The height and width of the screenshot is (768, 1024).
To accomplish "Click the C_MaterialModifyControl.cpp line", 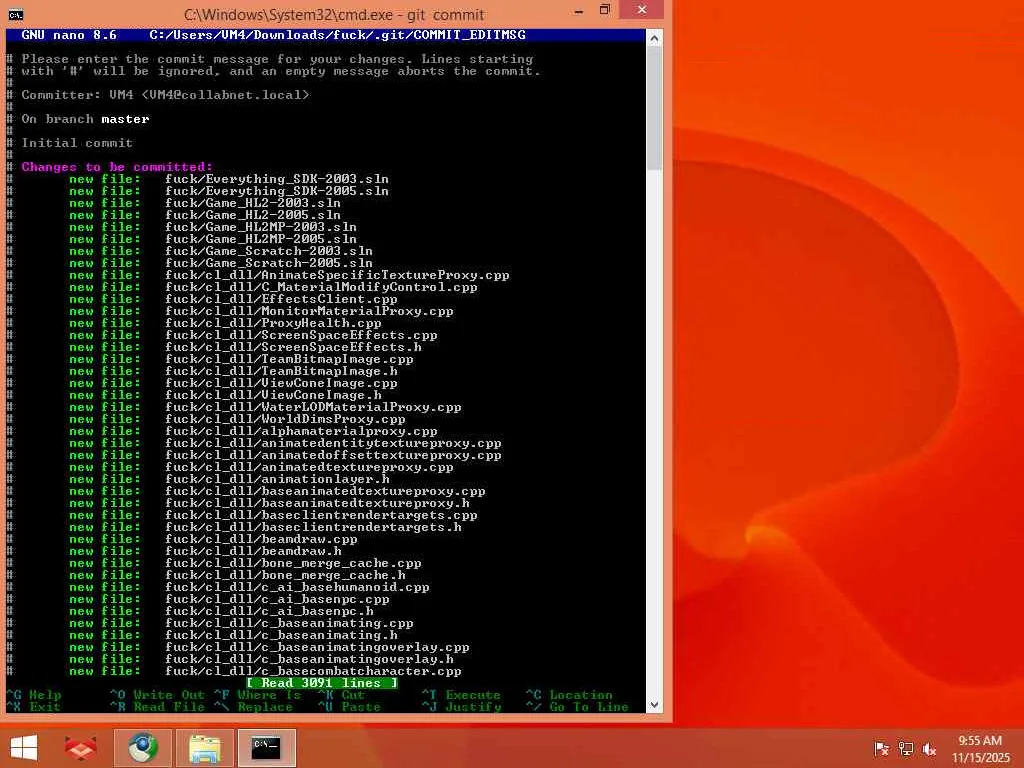I will click(321, 287).
